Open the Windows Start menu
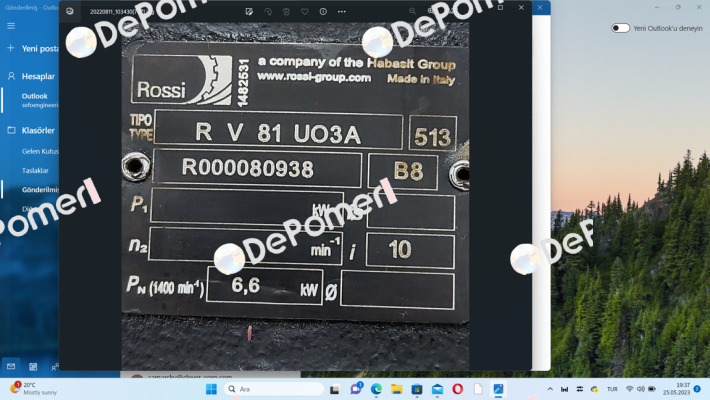The width and height of the screenshot is (710, 400). (x=211, y=389)
